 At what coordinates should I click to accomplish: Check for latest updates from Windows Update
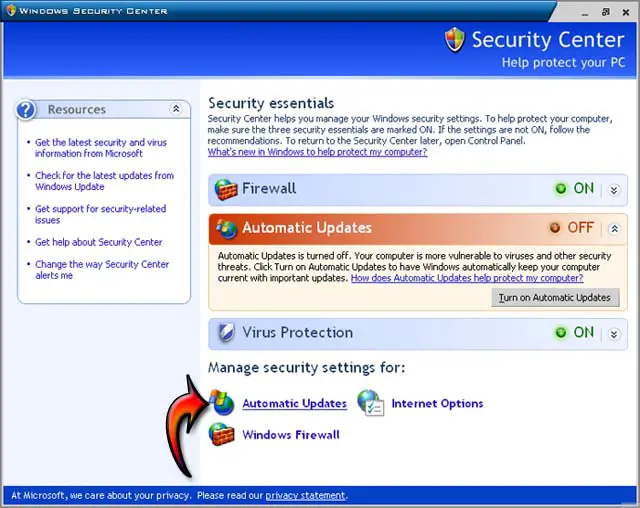pos(104,181)
